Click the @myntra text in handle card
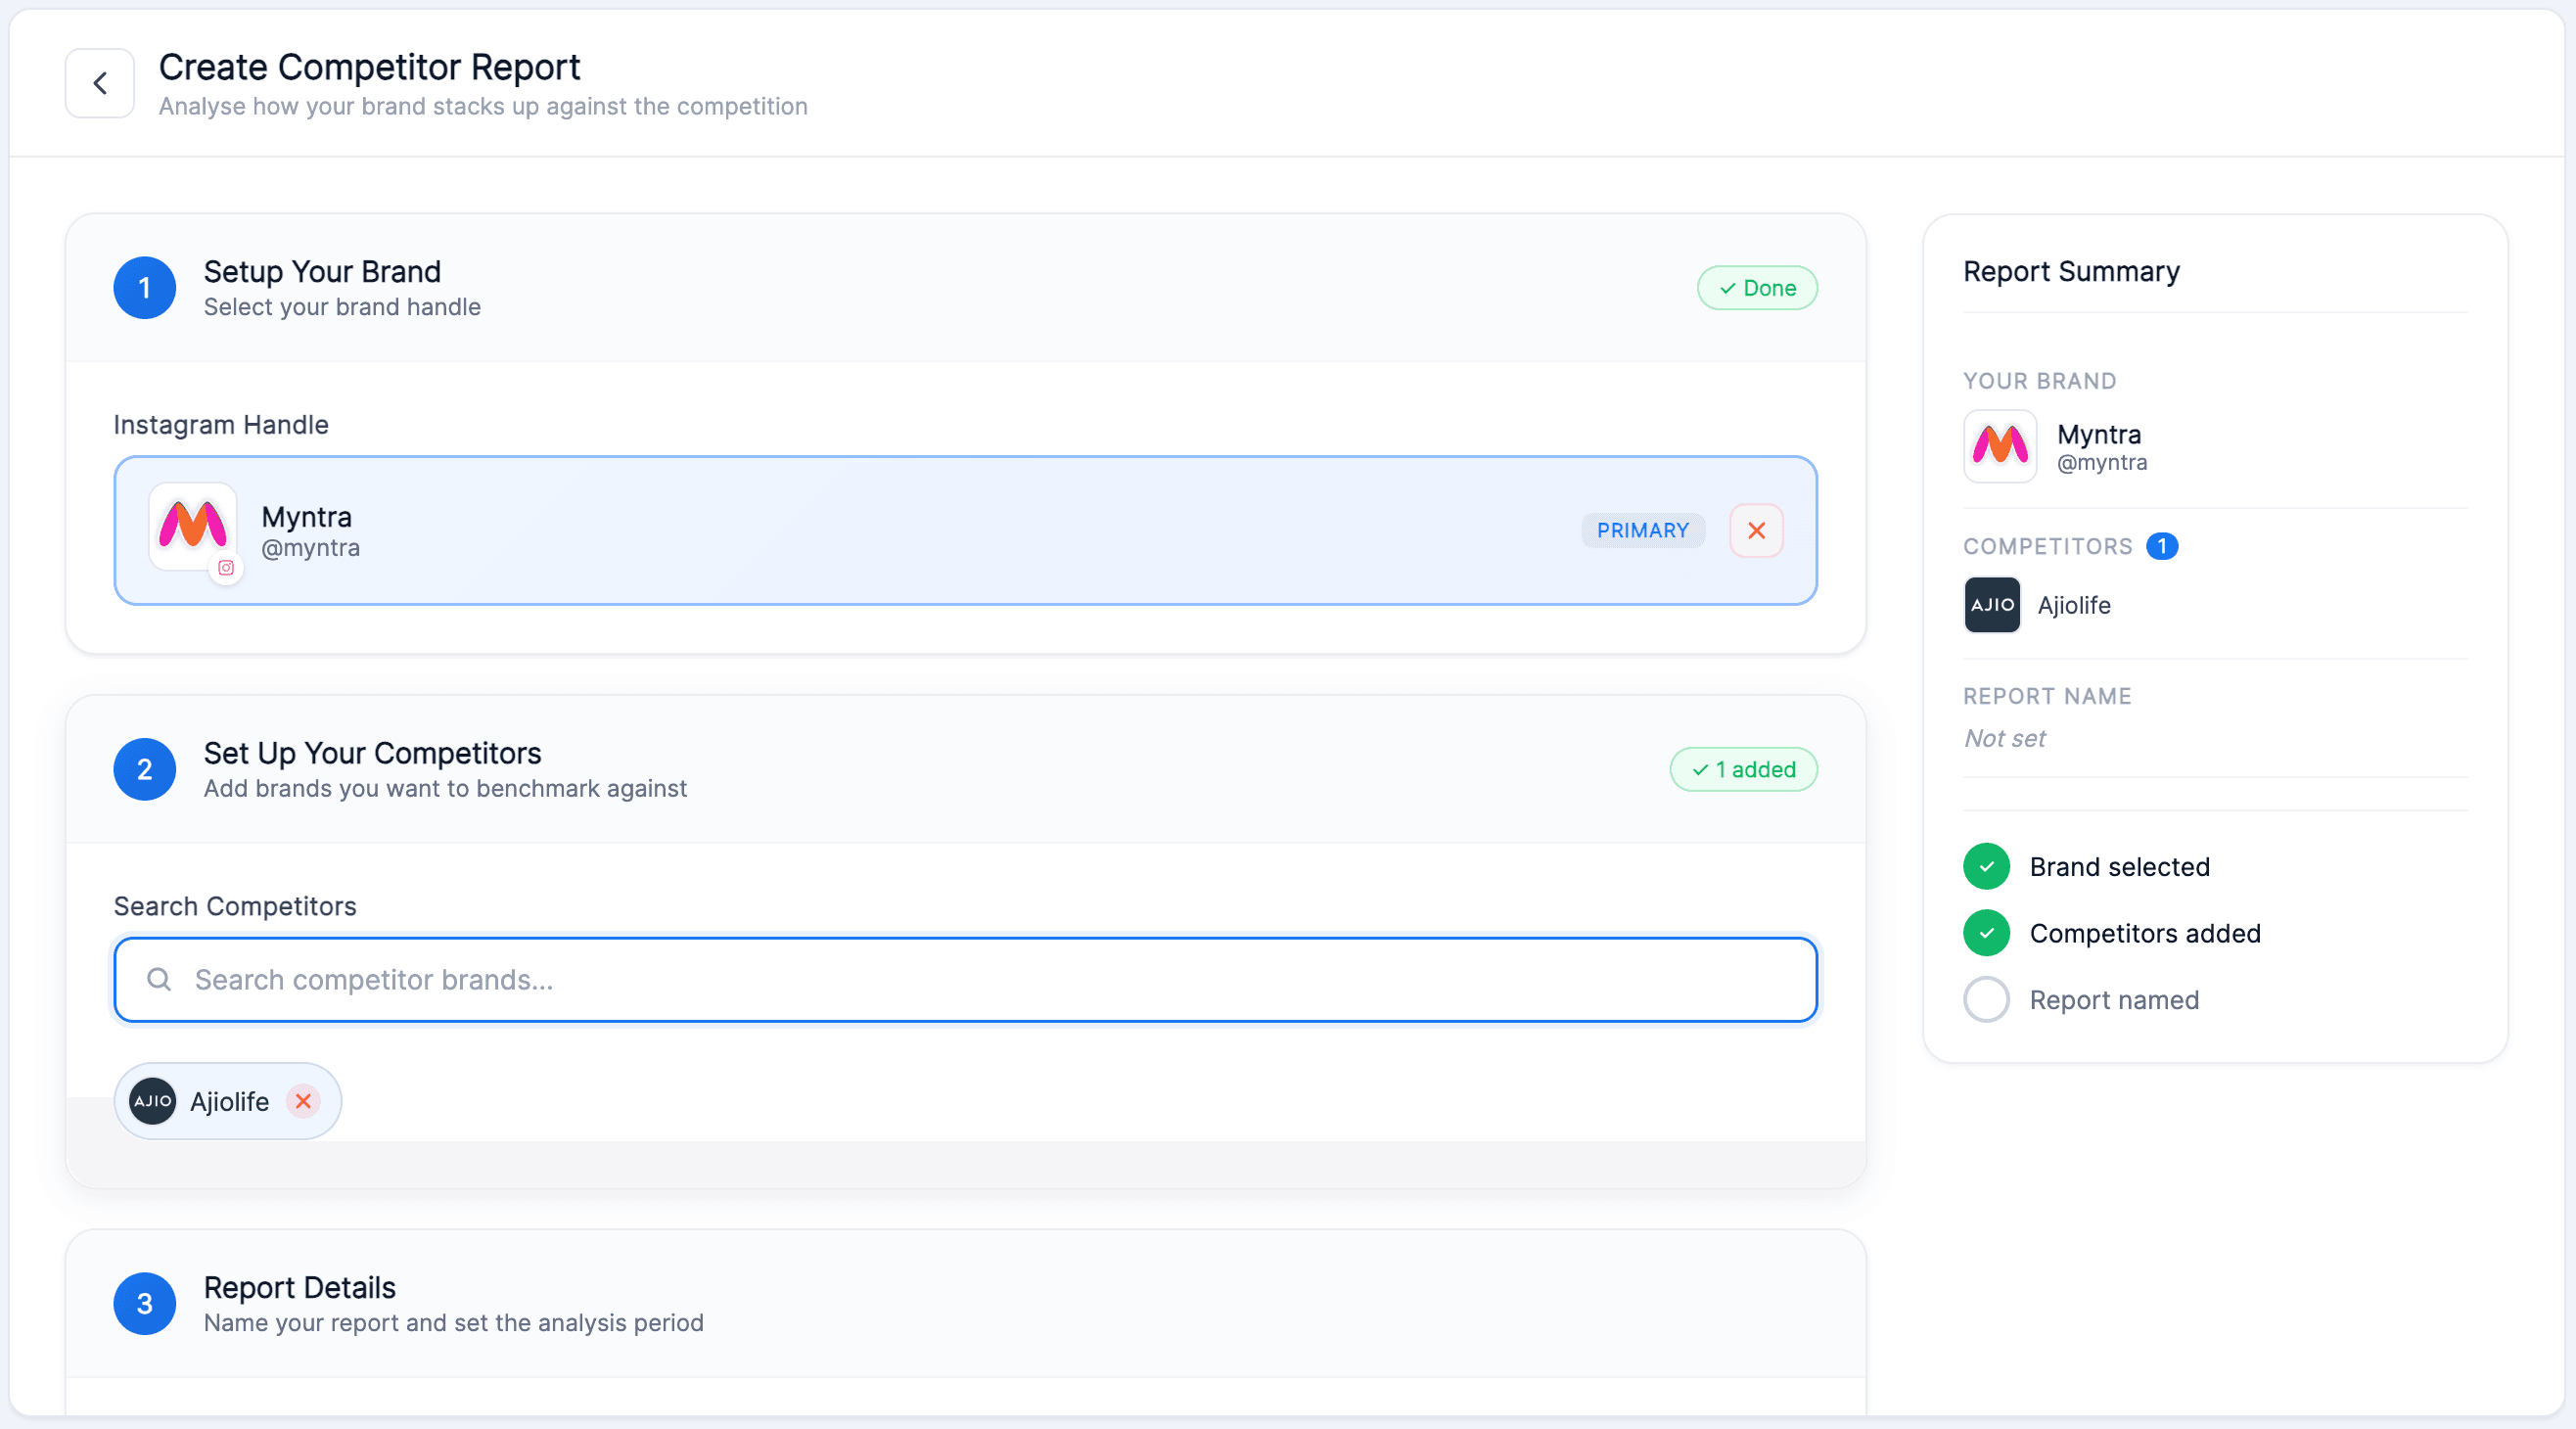The image size is (2576, 1429). 310,548
